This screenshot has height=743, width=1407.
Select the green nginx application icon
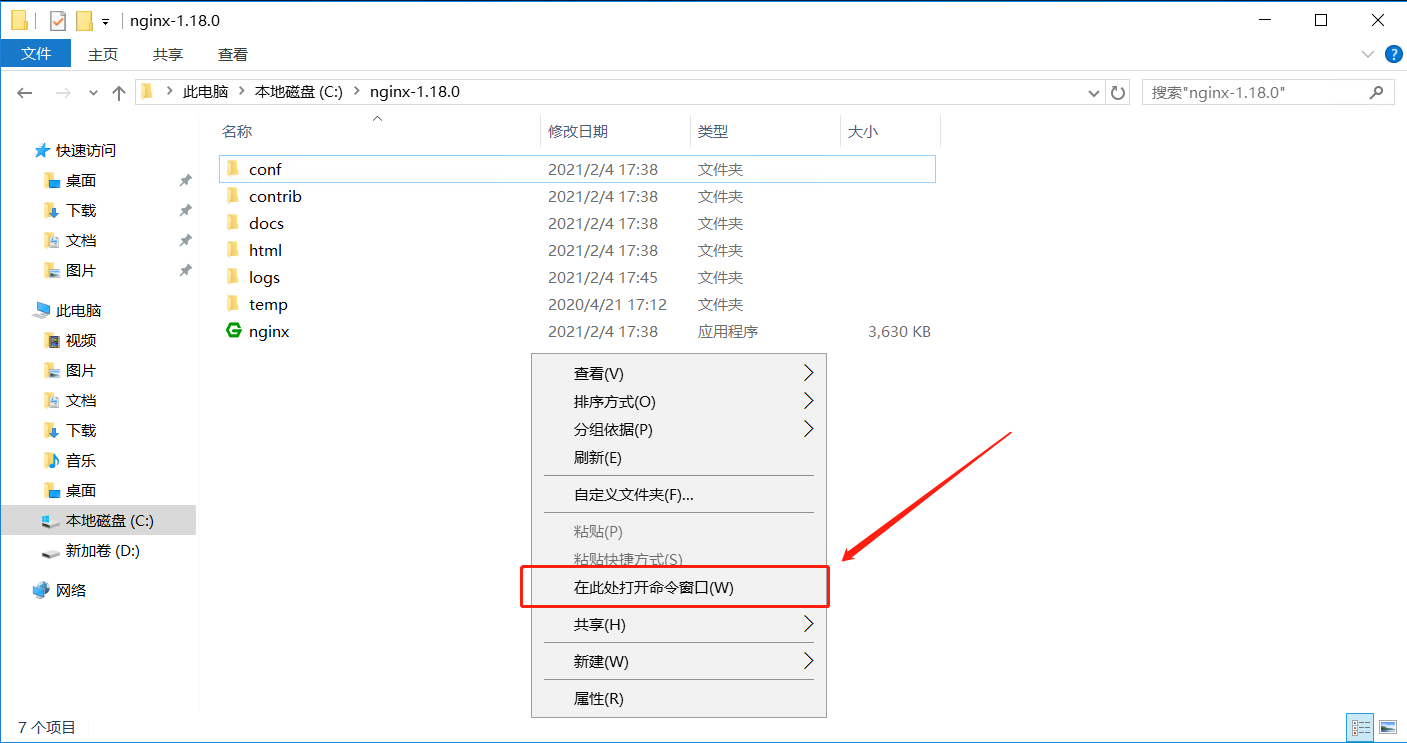233,331
